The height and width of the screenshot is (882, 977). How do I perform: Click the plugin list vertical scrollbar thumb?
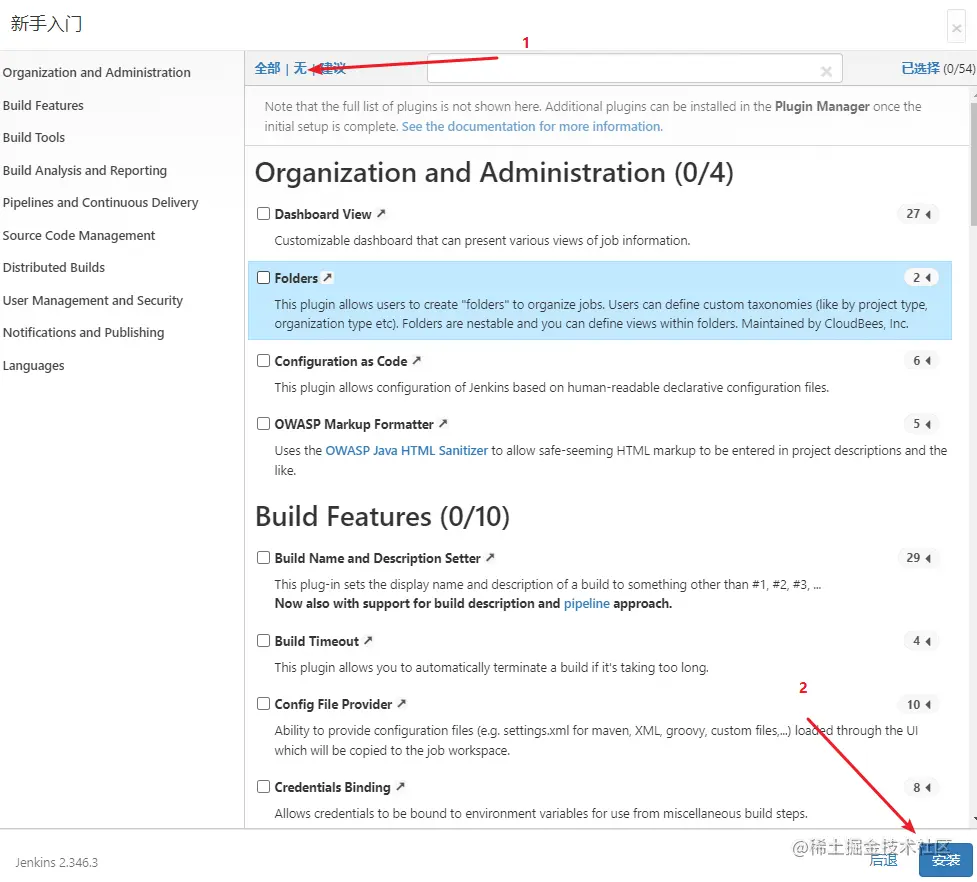(973, 163)
